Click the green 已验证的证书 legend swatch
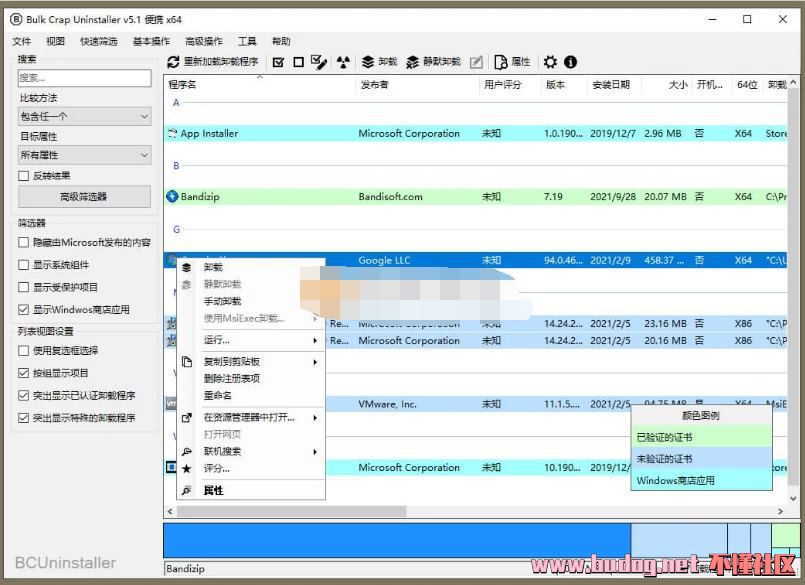Viewport: 805px width, 585px height. [x=701, y=438]
